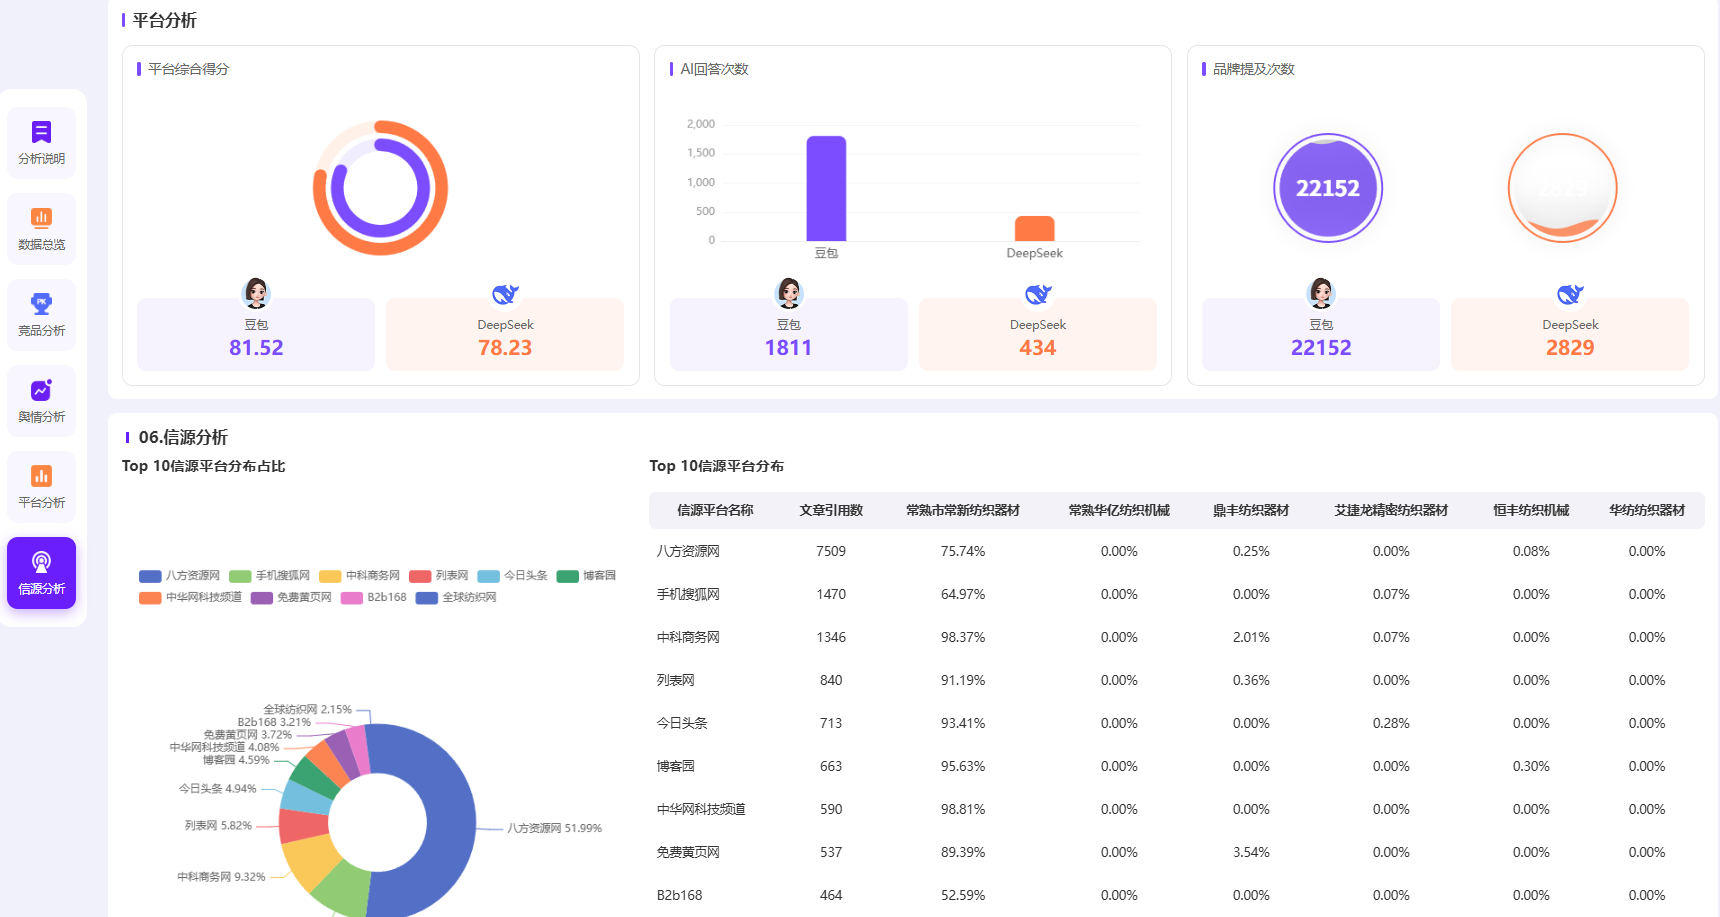Click the DeepSeek whale icon in 平台综合得分 card
1720x917 pixels.
pos(505,293)
